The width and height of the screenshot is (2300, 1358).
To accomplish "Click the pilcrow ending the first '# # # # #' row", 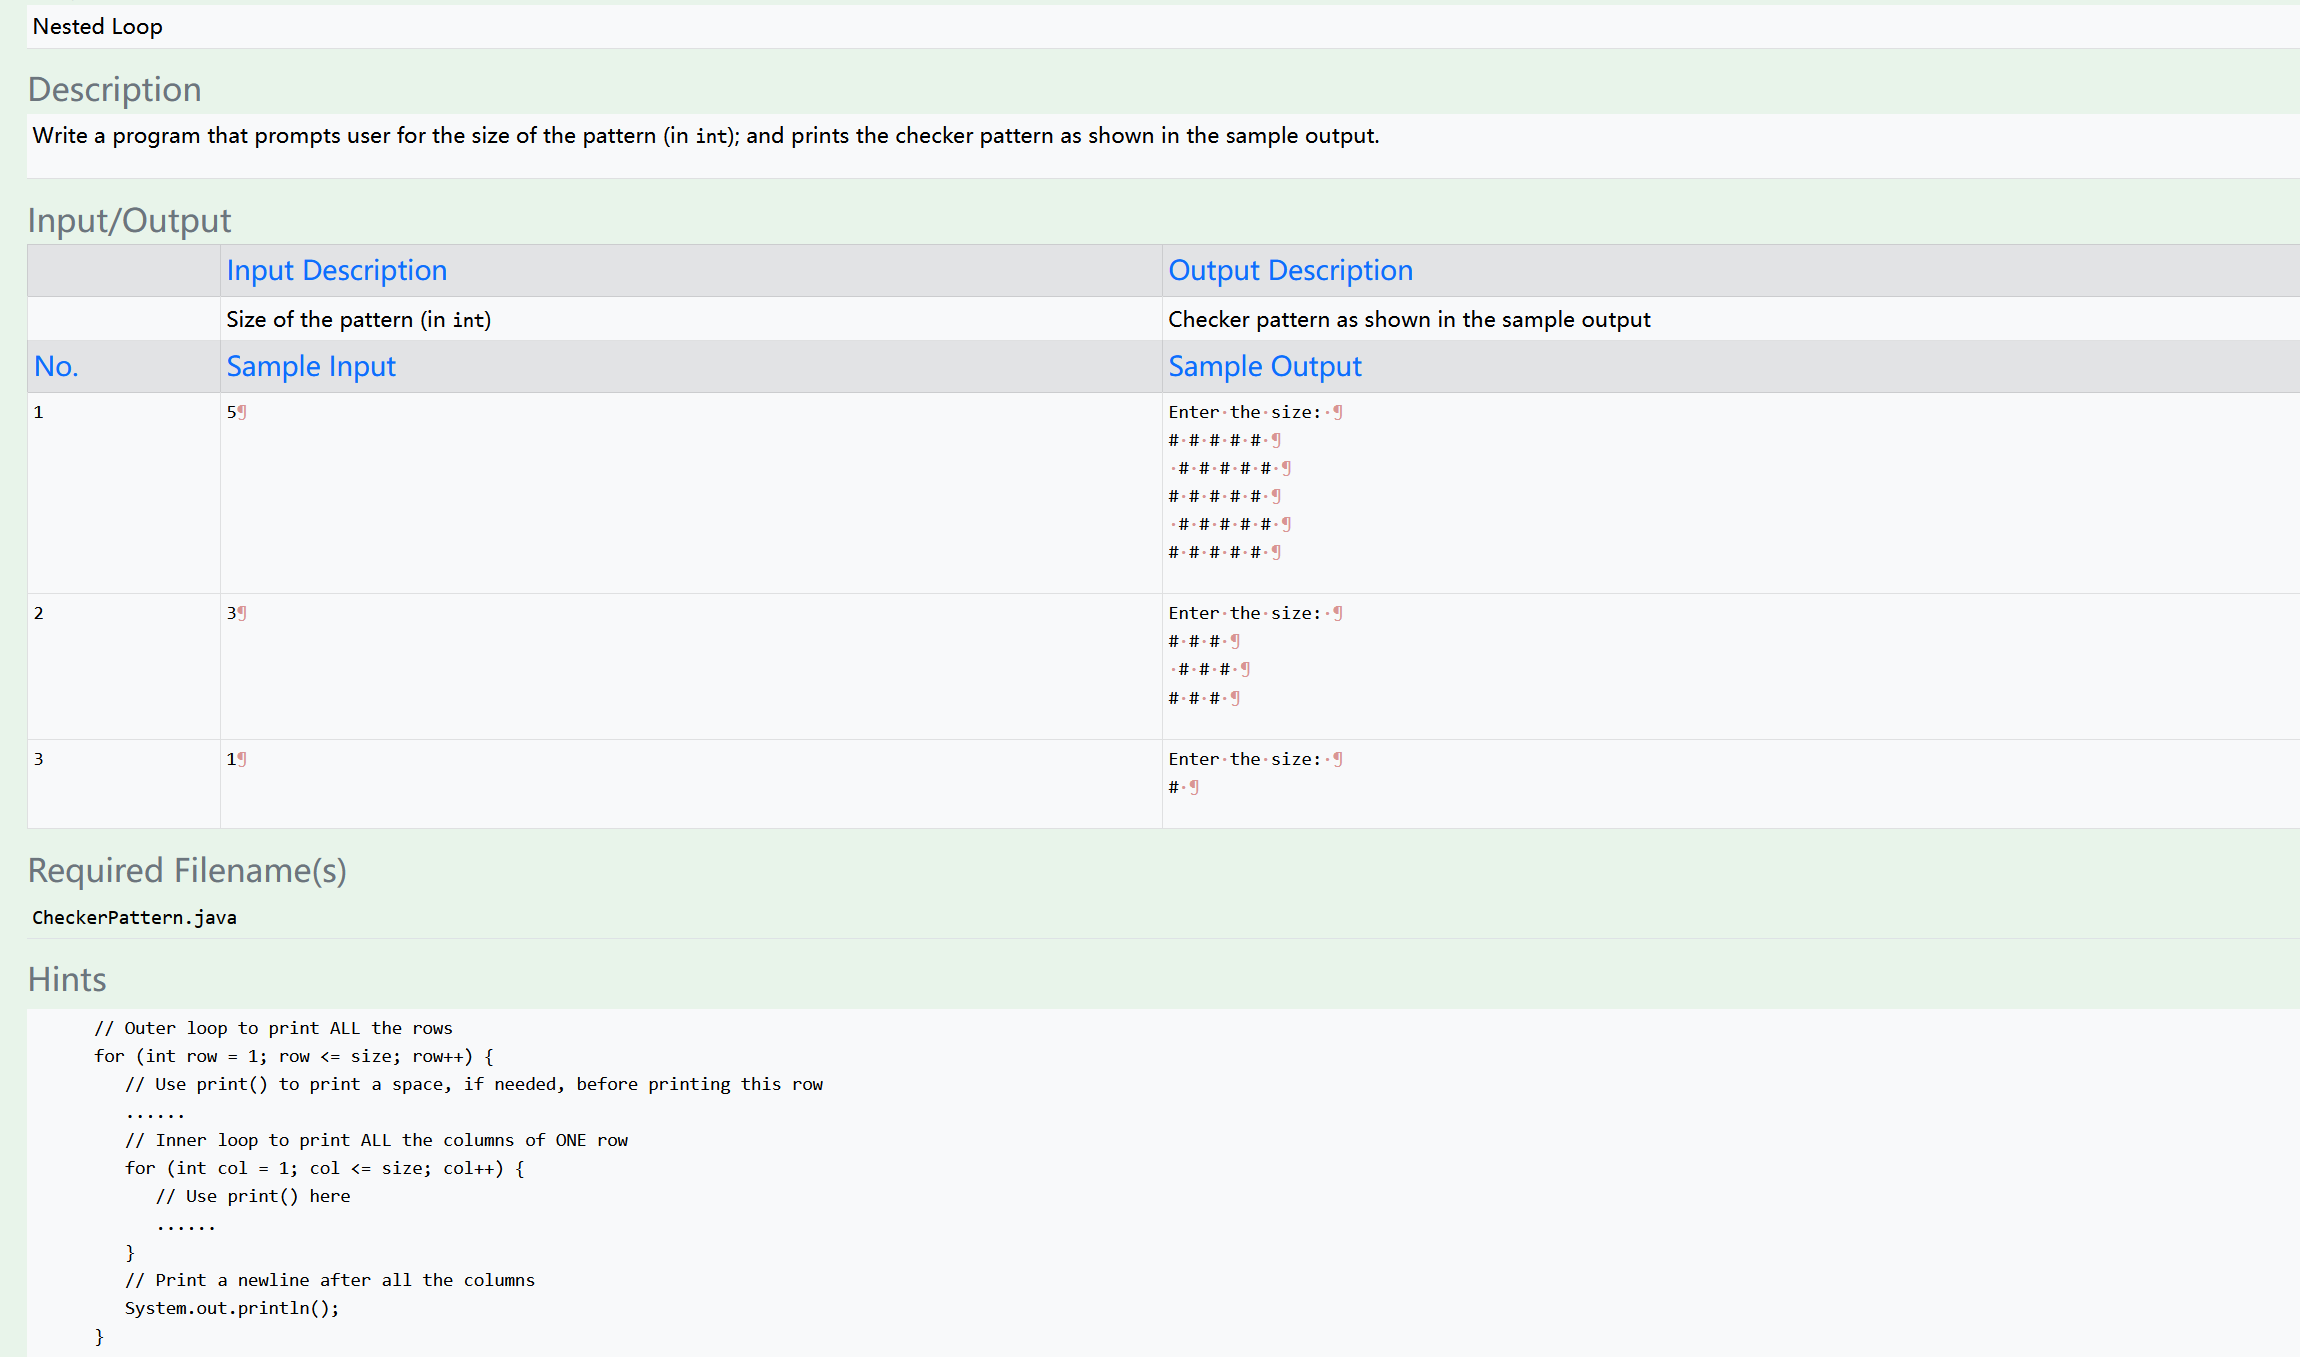I will [1277, 439].
